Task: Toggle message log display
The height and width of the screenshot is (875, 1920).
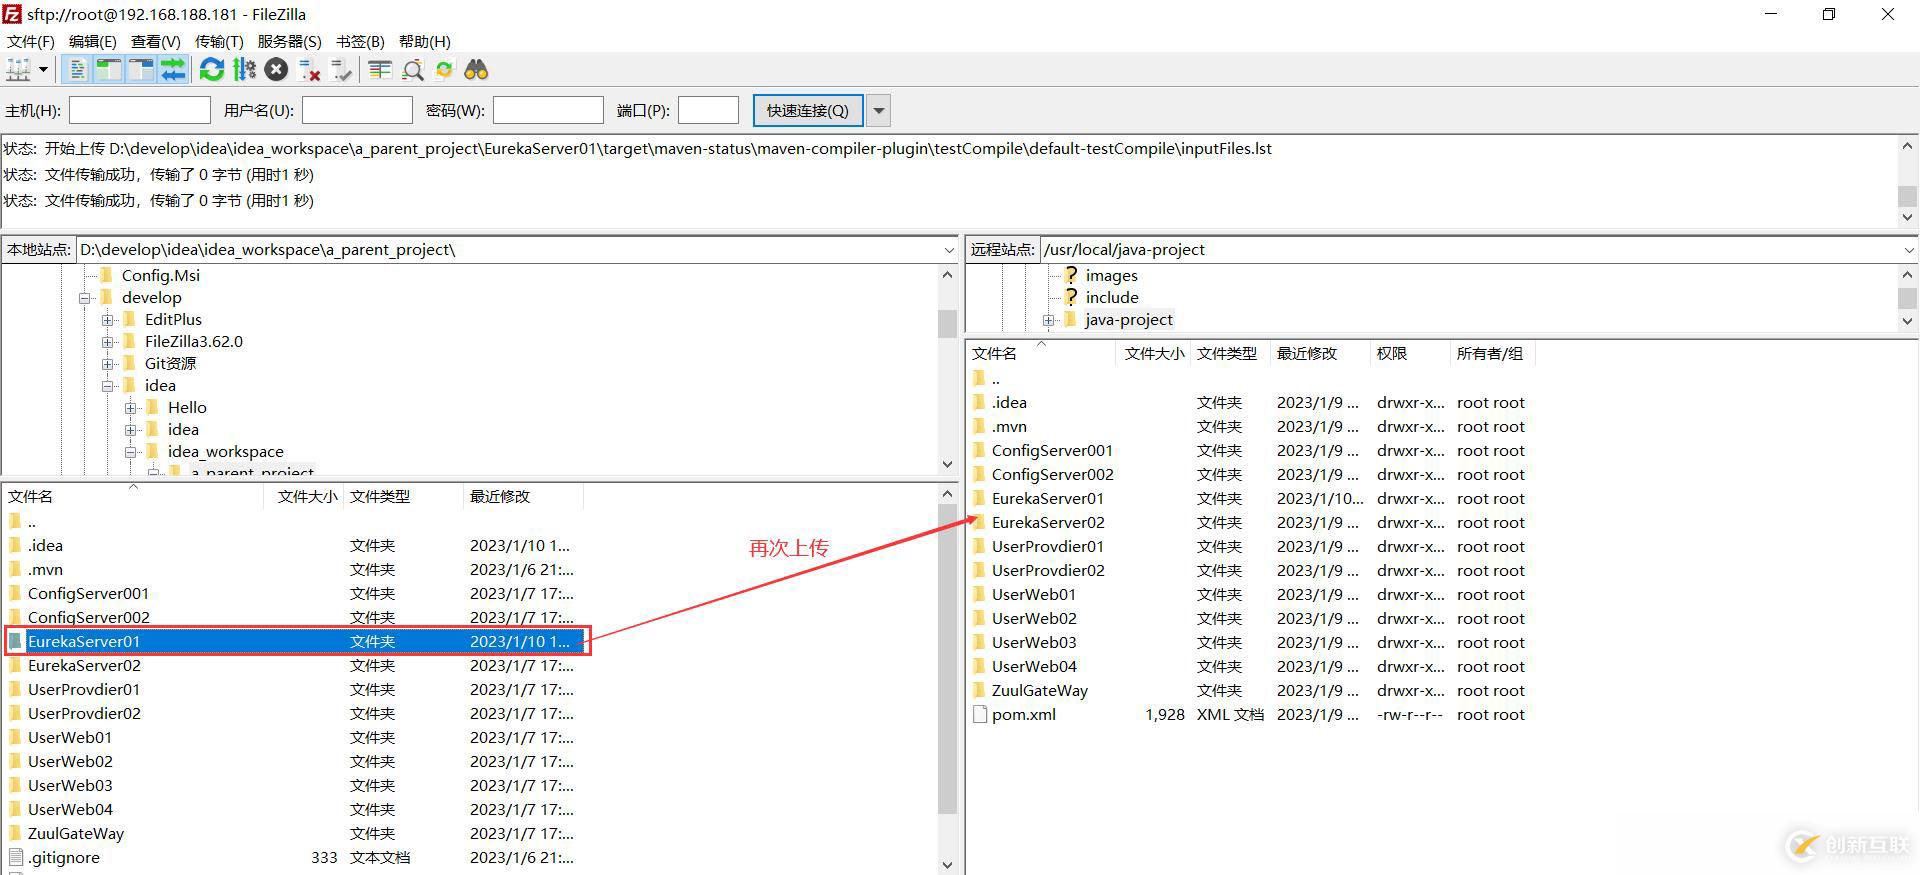Action: (x=77, y=70)
